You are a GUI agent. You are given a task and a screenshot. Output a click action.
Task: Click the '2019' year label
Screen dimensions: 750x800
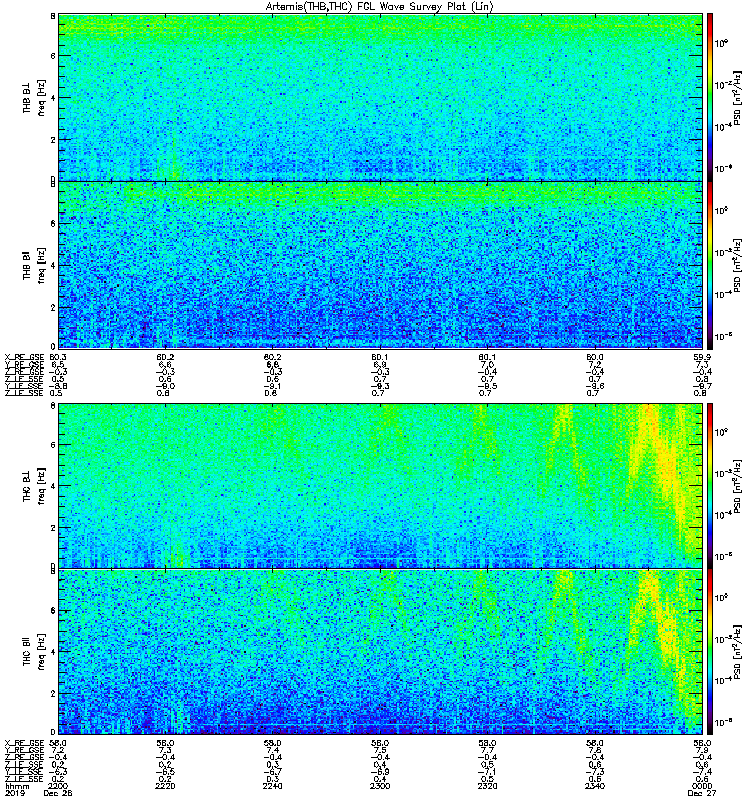pyautogui.click(x=14, y=793)
